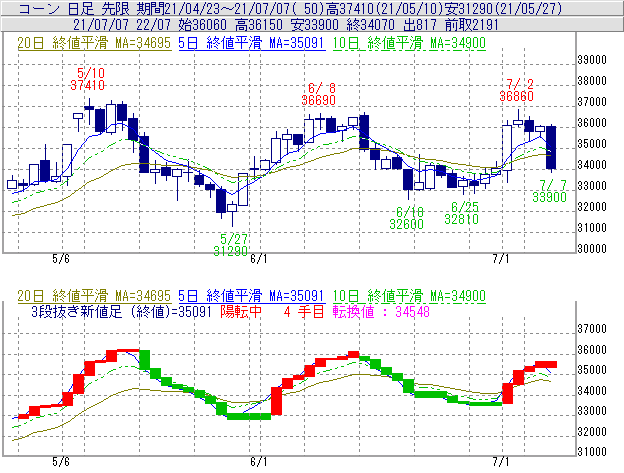This screenshot has height=473, width=624.
Task: Click the 6/1 date label under lower chart
Action: (x=259, y=462)
